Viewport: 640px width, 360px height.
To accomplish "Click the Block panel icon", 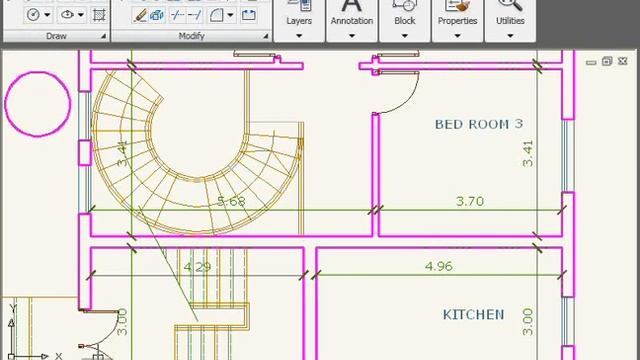I will 404,6.
